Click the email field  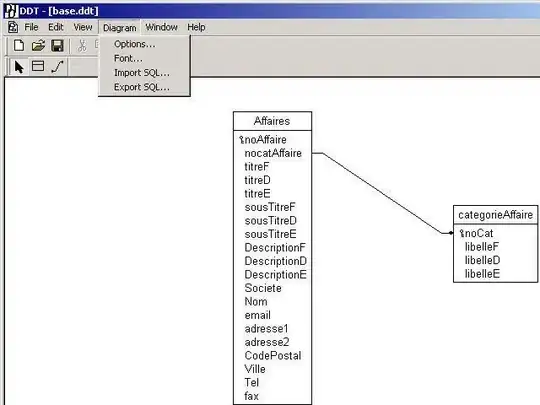(x=258, y=315)
